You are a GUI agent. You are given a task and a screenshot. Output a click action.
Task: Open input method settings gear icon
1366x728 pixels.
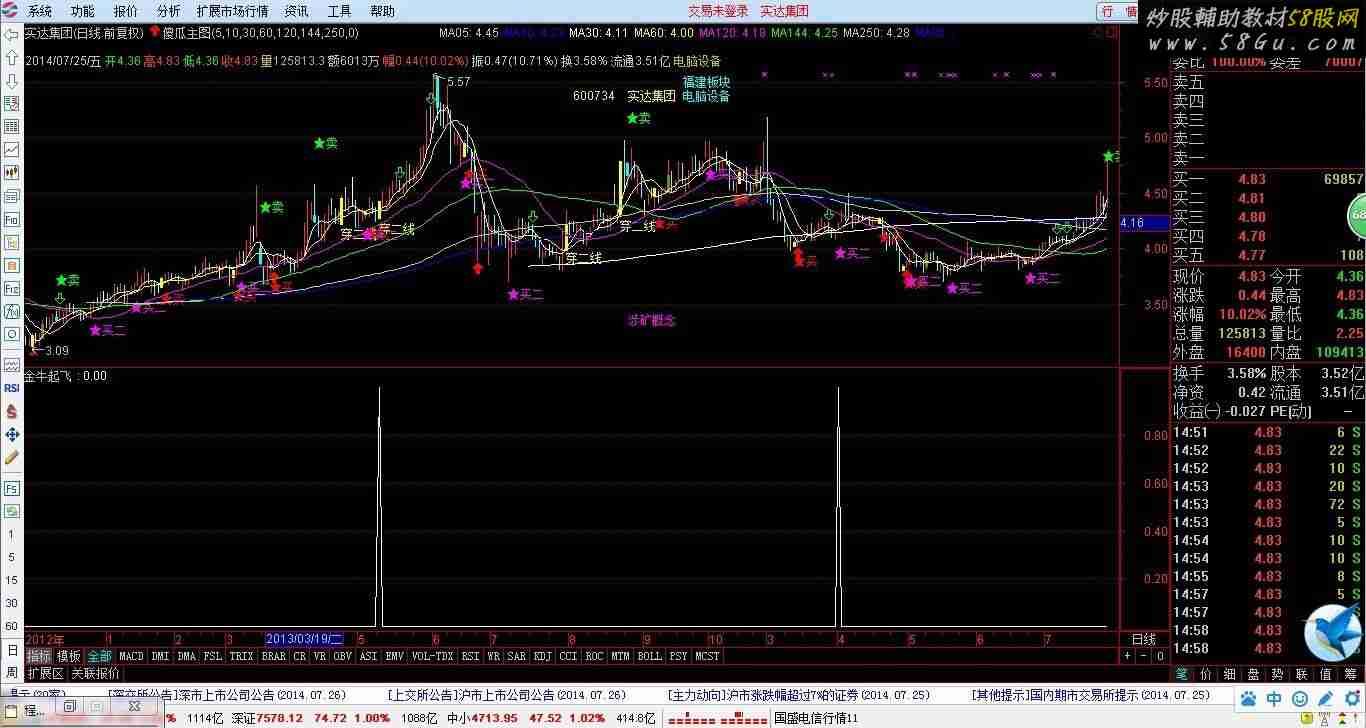click(x=1352, y=698)
